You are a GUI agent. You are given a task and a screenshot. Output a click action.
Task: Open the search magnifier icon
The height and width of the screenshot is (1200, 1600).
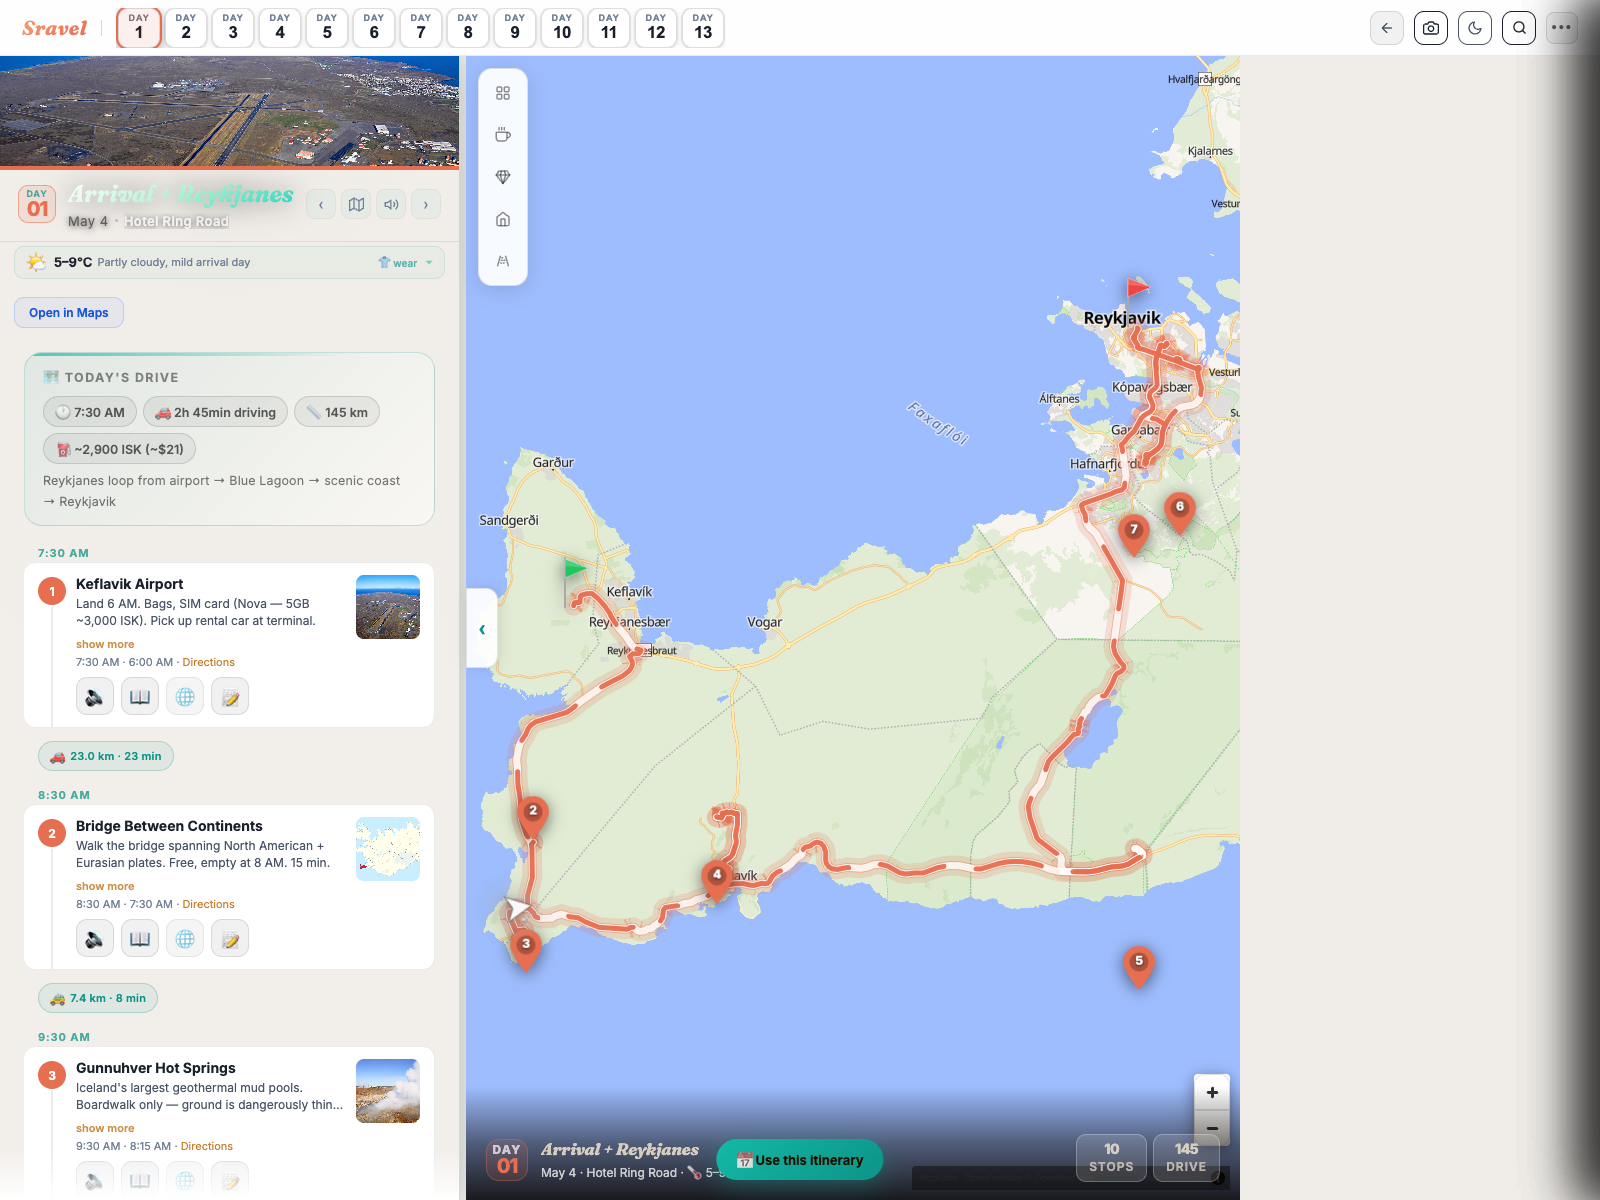point(1519,28)
